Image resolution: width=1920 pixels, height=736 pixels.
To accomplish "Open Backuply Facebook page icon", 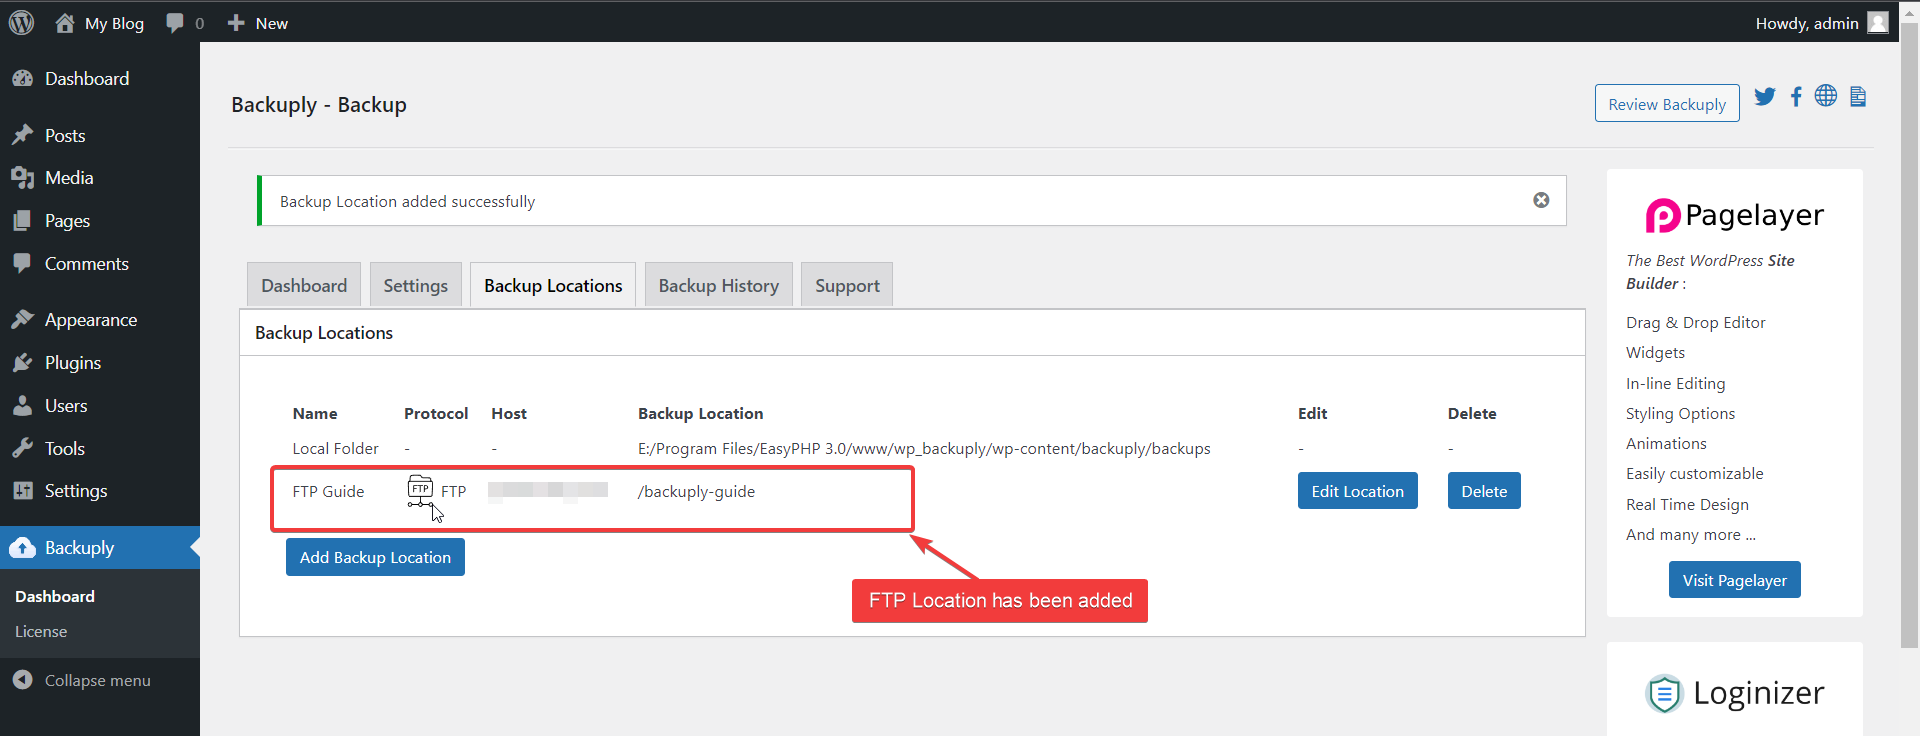I will (1796, 96).
